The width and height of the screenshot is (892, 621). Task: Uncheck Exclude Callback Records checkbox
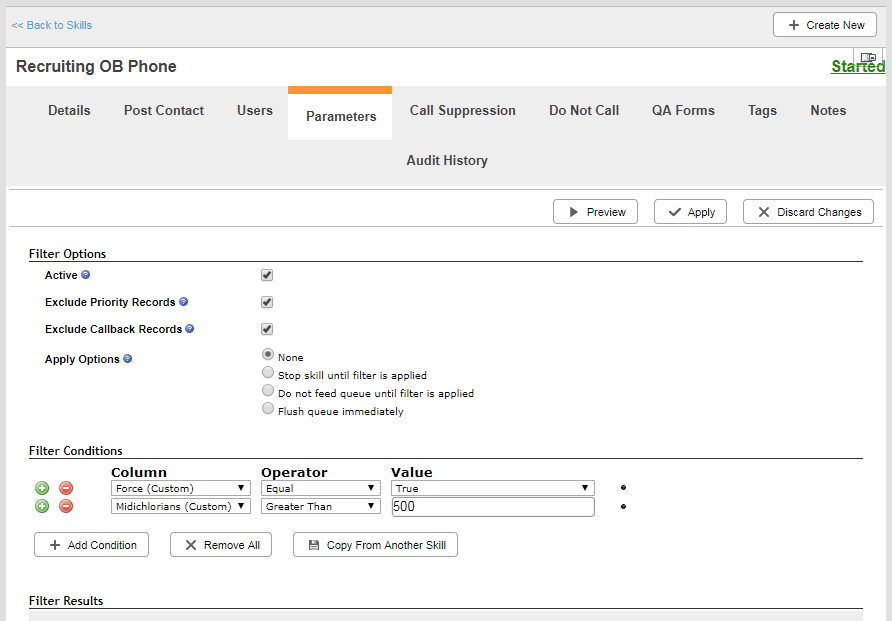(x=267, y=329)
